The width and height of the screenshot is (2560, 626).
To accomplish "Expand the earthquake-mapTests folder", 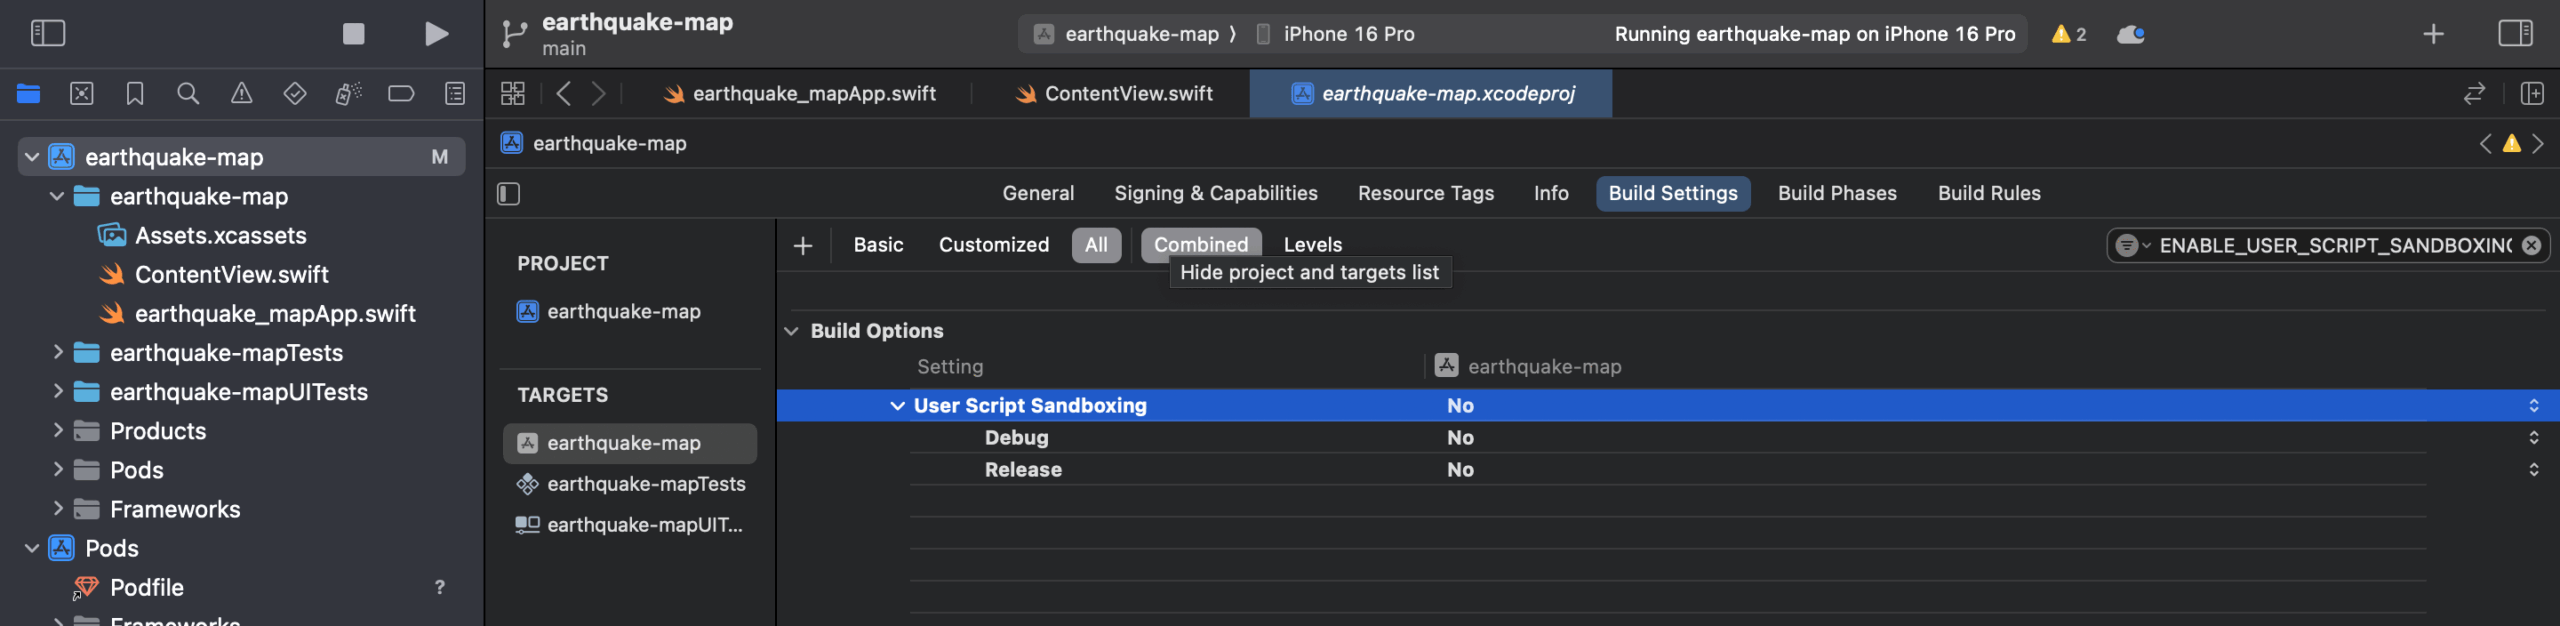I will [57, 352].
